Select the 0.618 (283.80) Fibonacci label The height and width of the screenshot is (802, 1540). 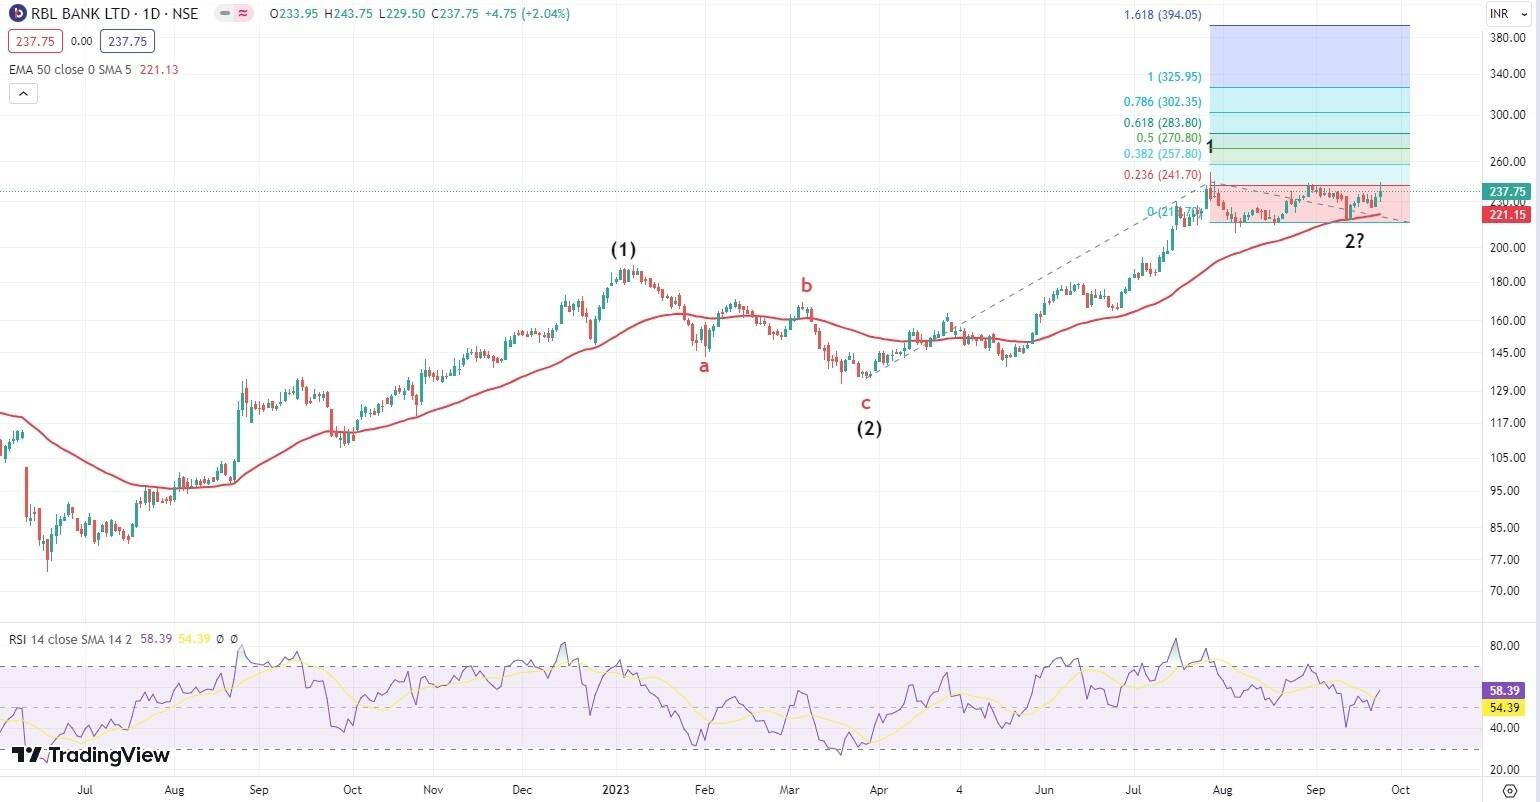click(1162, 123)
